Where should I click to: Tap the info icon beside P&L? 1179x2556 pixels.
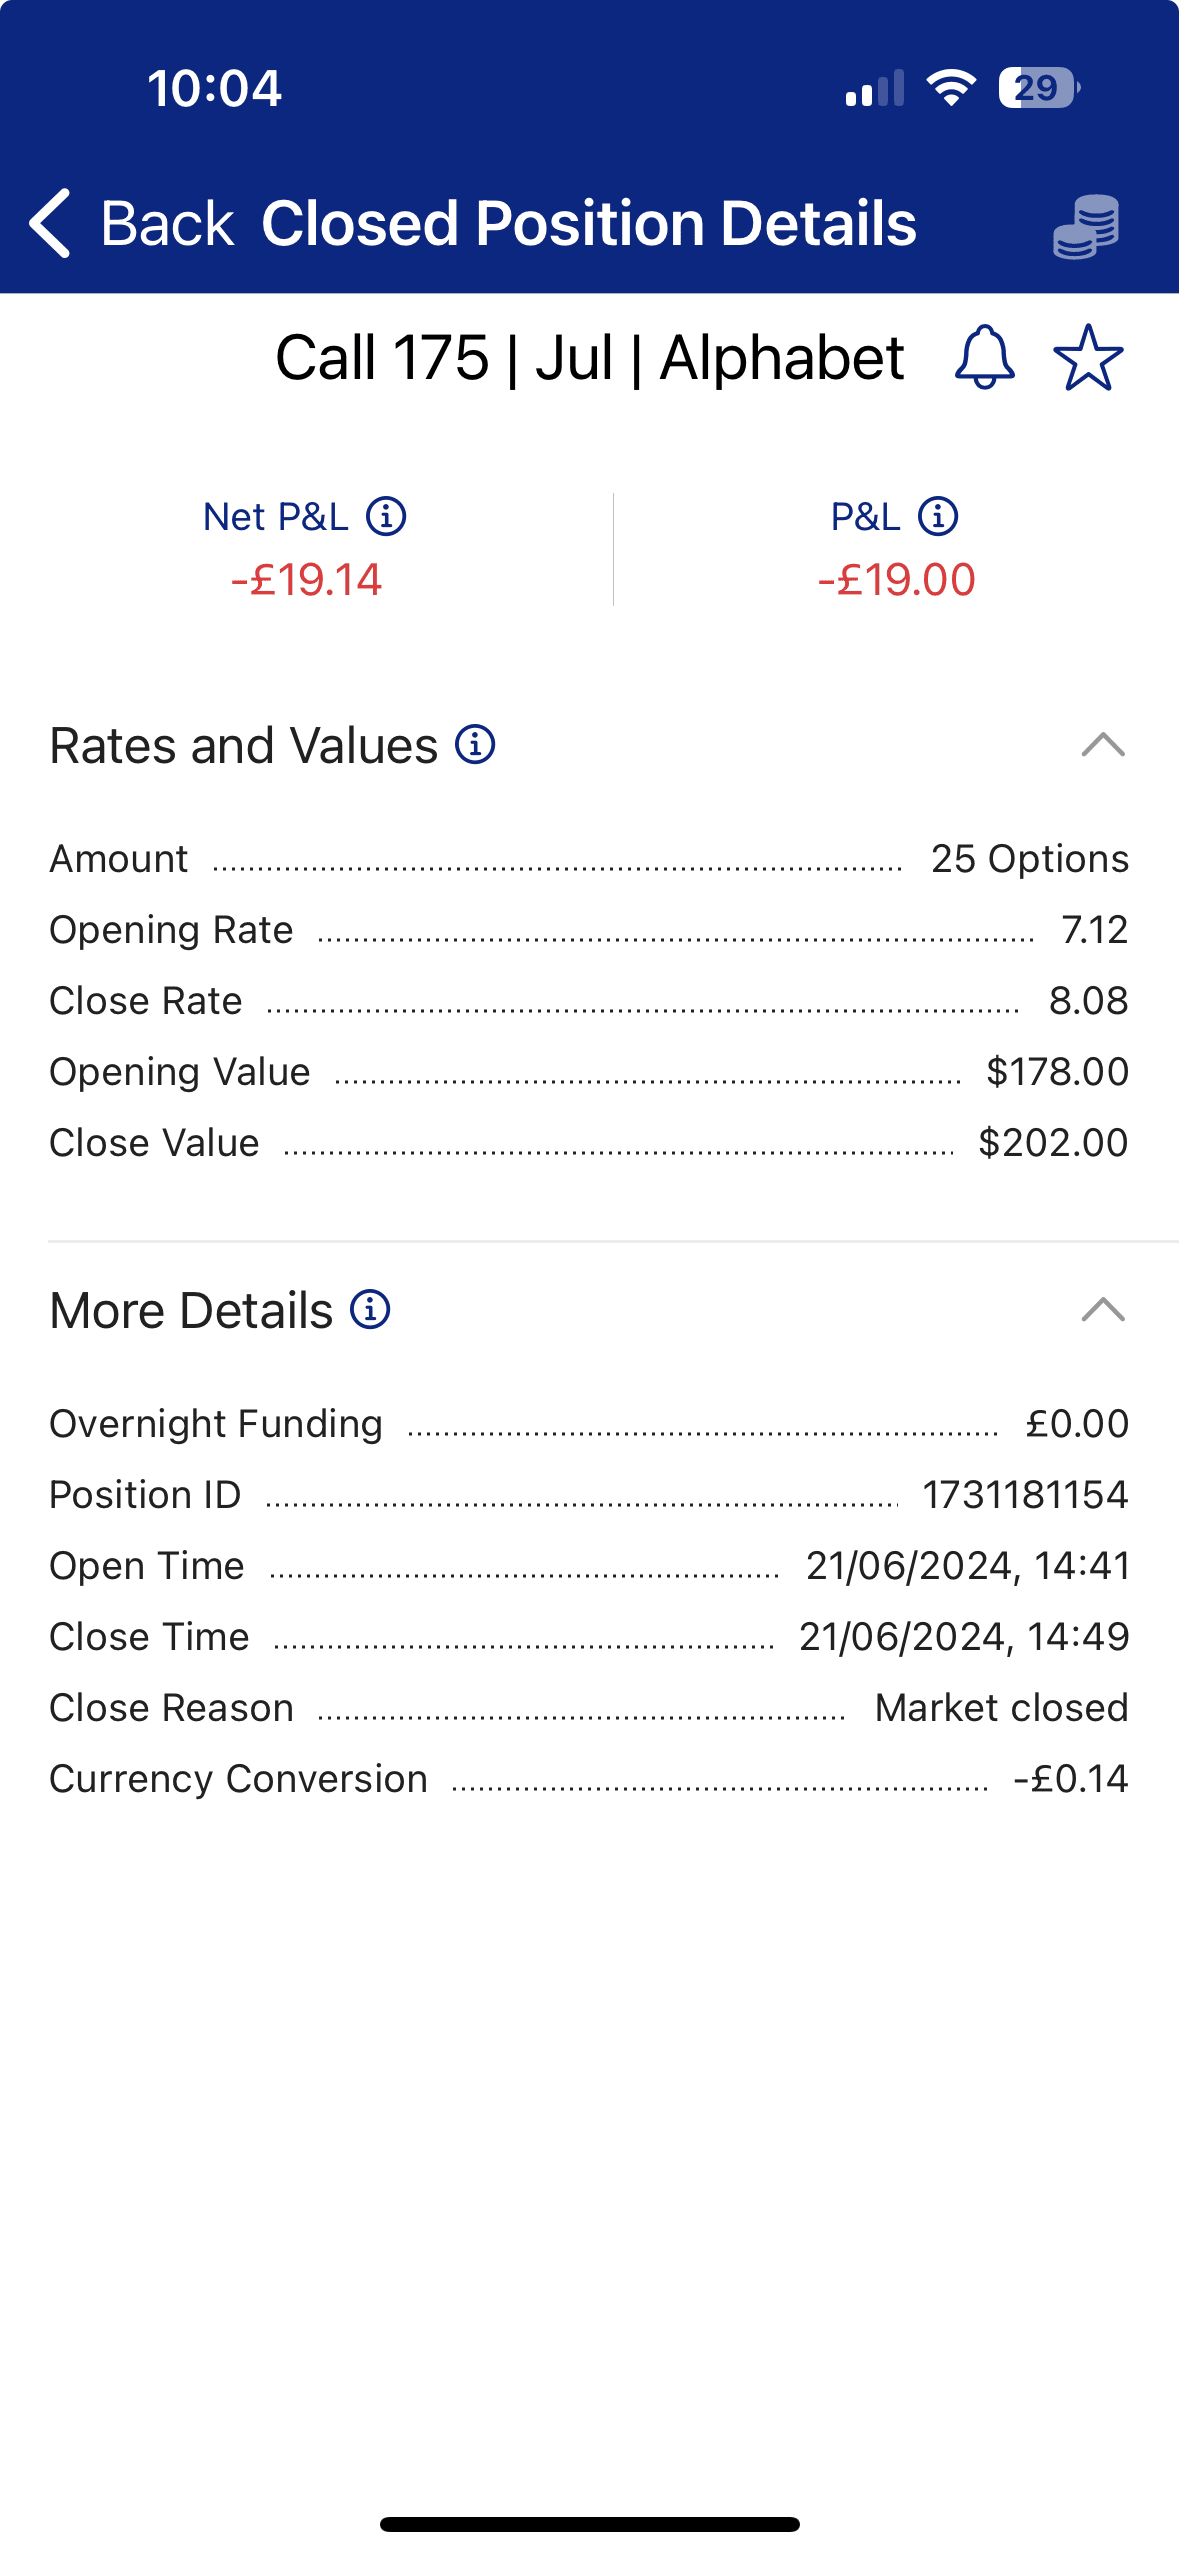tap(938, 517)
